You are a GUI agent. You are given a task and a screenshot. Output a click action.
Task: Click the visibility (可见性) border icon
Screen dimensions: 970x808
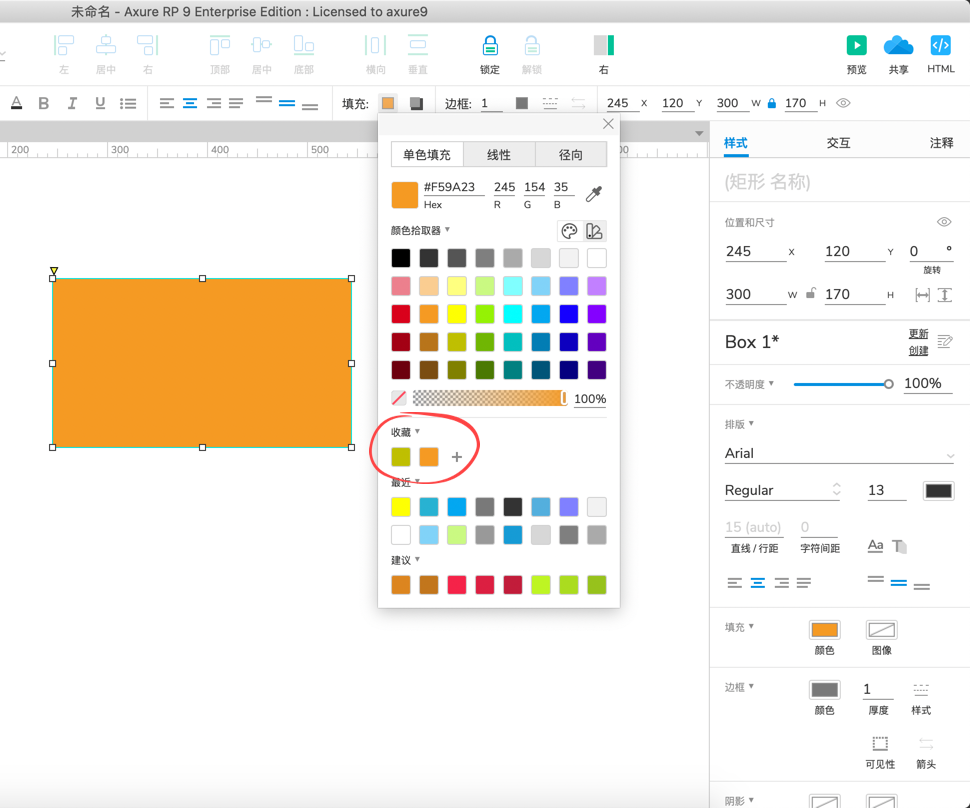point(880,743)
